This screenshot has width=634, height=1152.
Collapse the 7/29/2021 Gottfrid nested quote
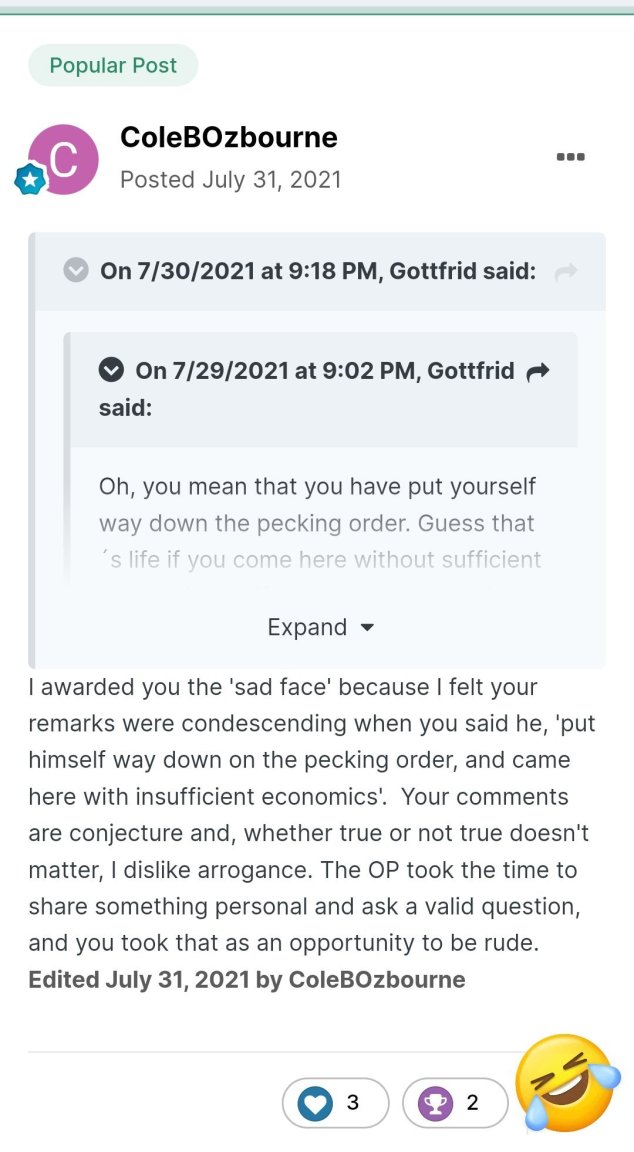(x=111, y=370)
